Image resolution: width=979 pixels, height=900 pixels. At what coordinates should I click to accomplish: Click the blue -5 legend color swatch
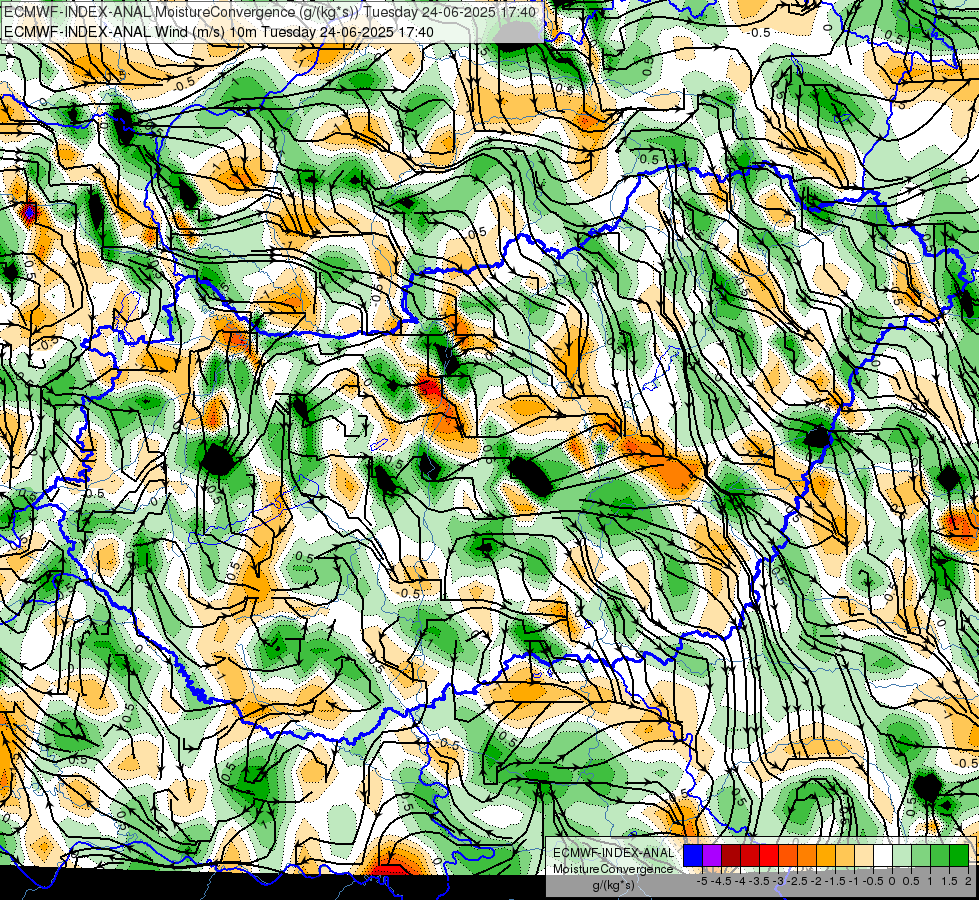pos(693,855)
